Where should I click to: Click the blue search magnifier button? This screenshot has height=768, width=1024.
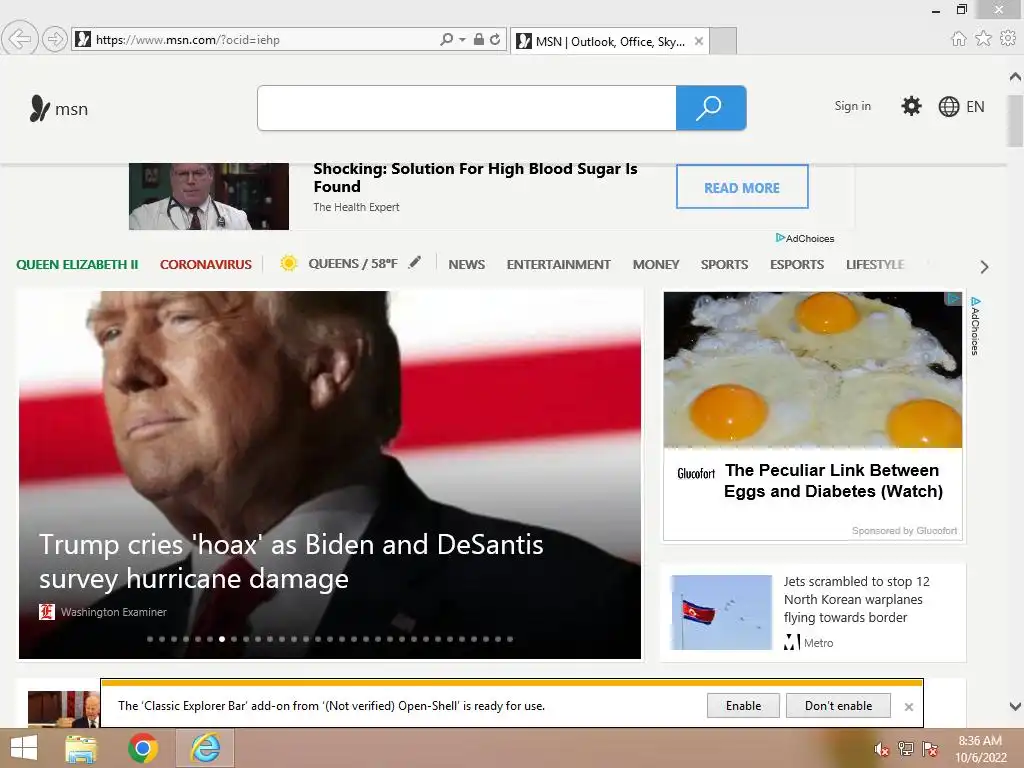click(x=711, y=108)
